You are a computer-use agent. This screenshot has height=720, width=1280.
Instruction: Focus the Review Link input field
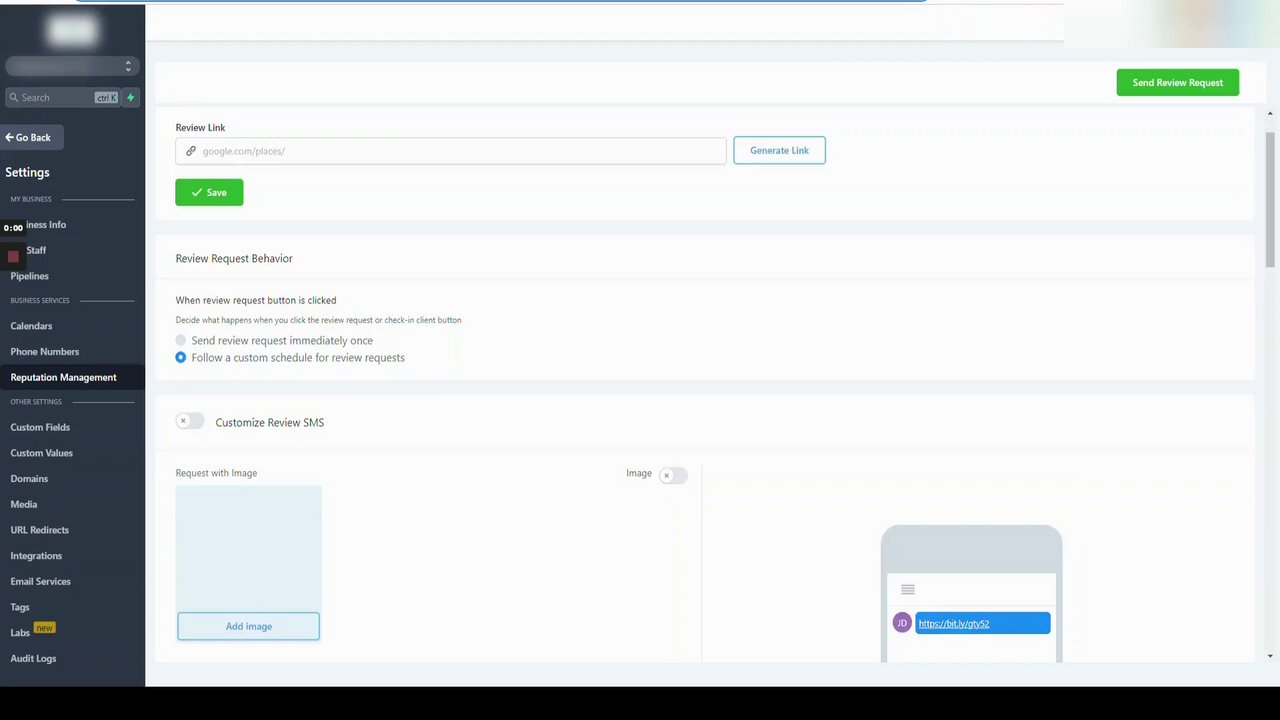[x=451, y=151]
